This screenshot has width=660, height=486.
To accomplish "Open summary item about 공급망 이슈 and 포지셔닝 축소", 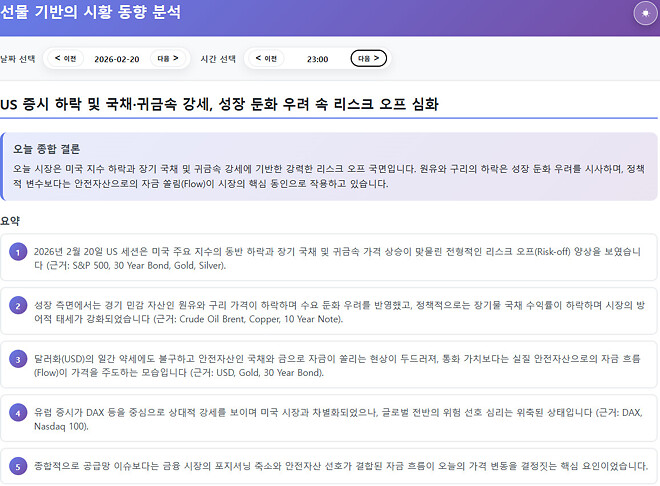I will 328,466.
